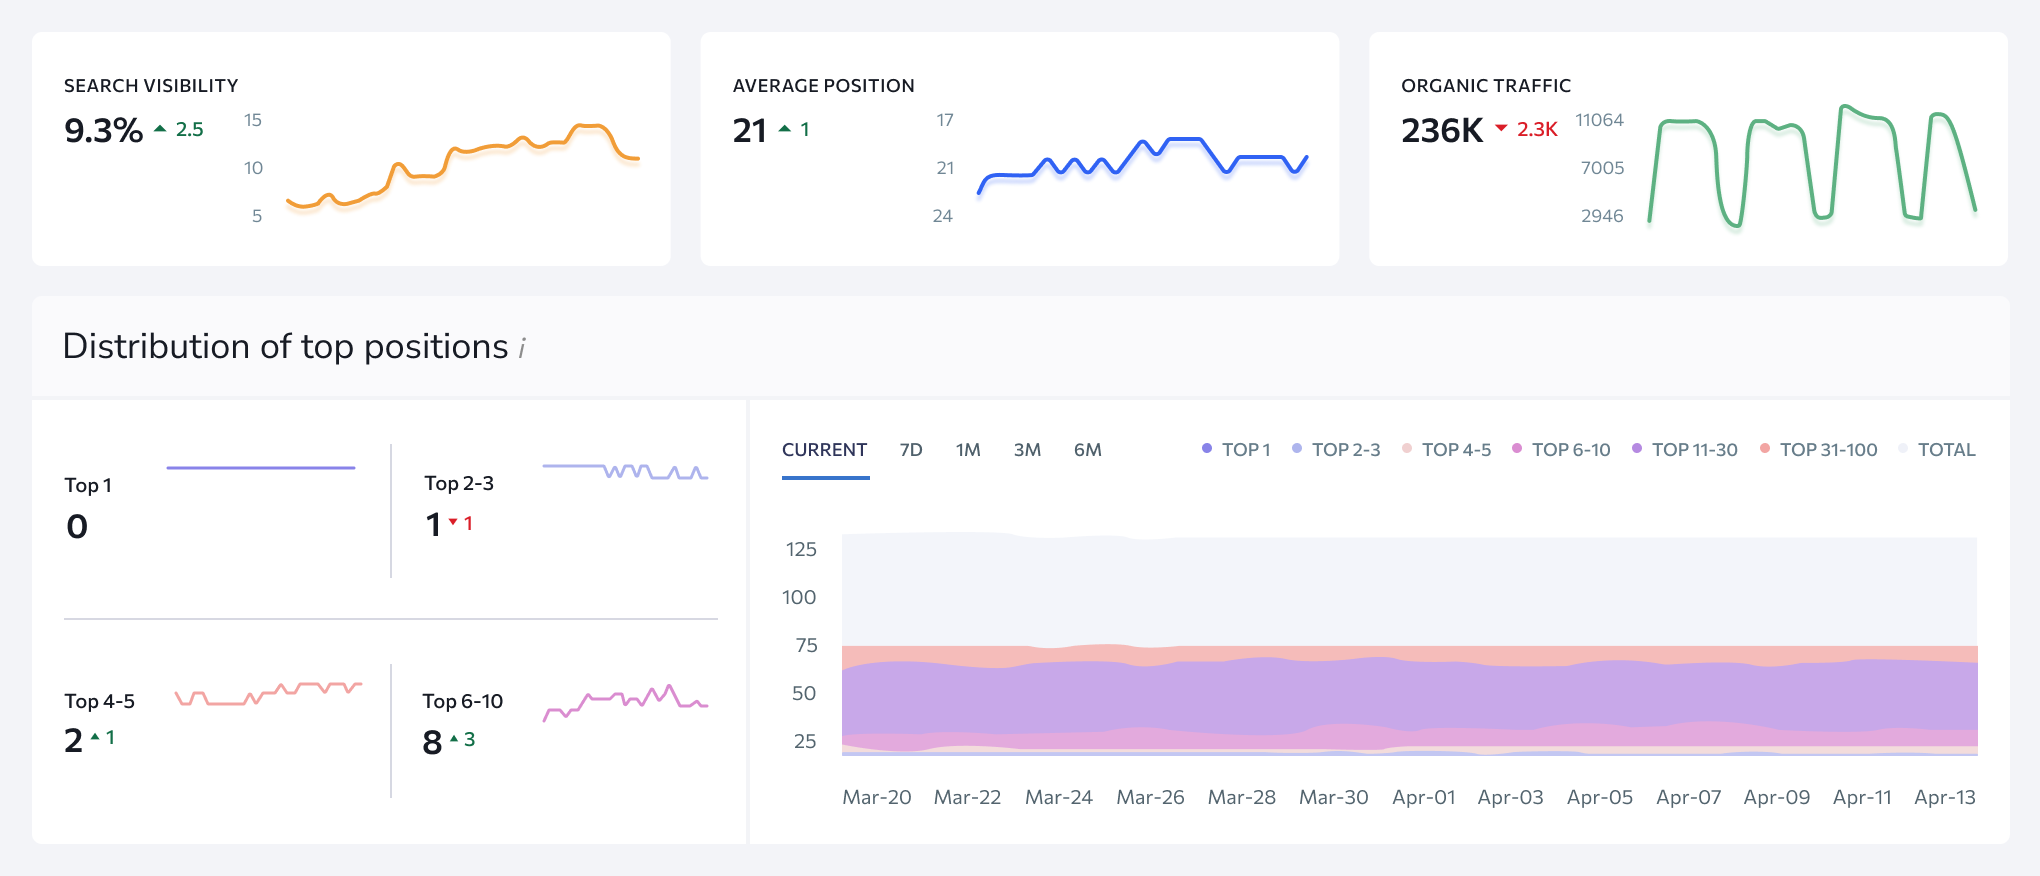Switch chart to 6M range
The image size is (2040, 876).
1088,450
